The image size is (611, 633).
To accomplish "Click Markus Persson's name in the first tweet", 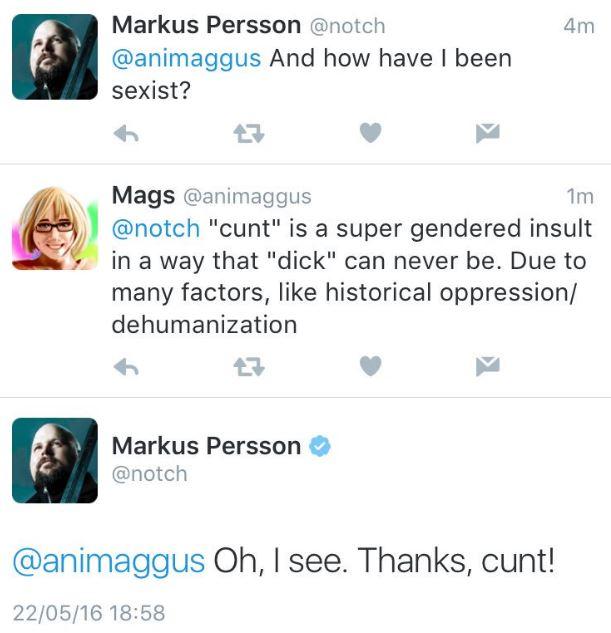I will (204, 26).
